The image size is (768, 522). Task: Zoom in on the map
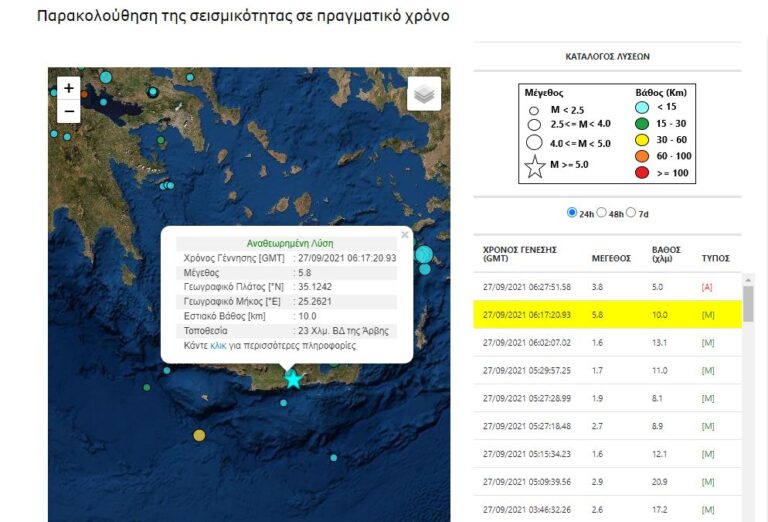pos(68,88)
